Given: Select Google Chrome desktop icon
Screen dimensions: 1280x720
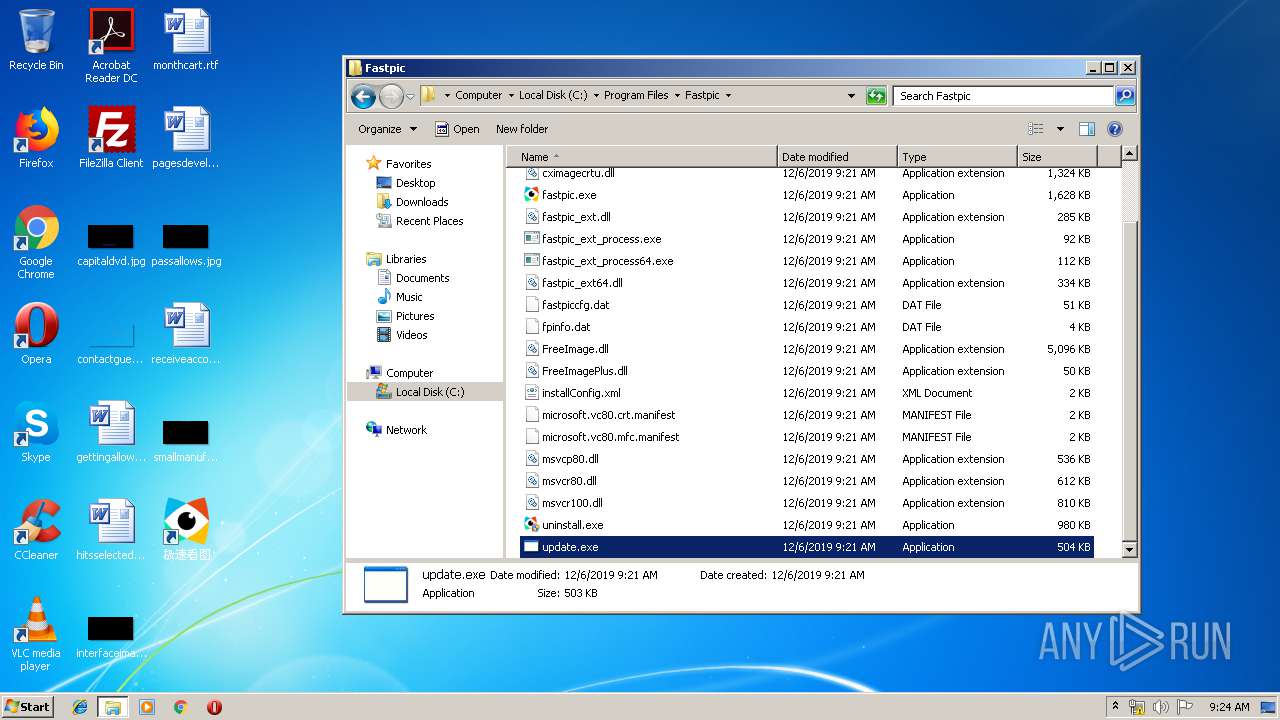Looking at the screenshot, I should pyautogui.click(x=36, y=241).
